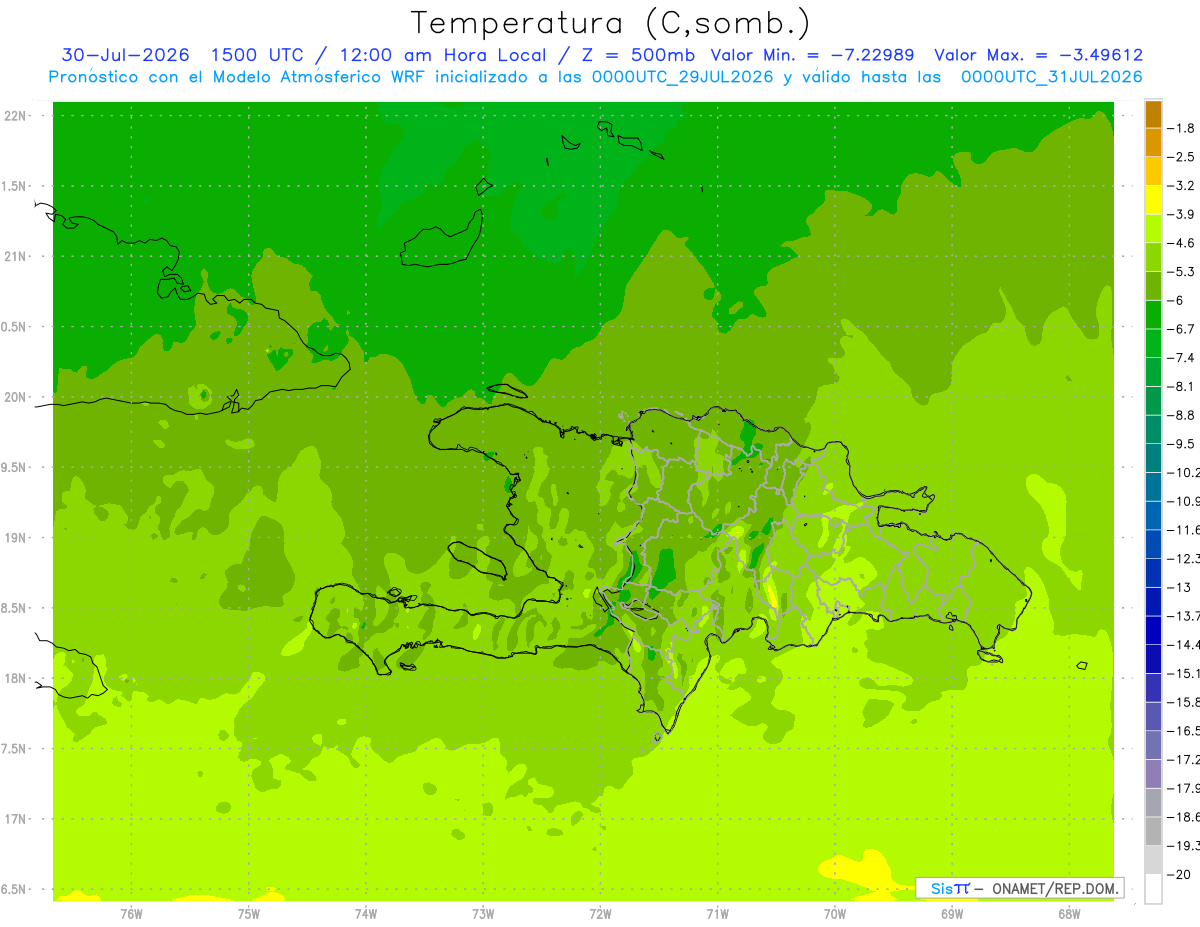
Task: Click the "-4.6" colorbar label
Action: pyautogui.click(x=1182, y=243)
